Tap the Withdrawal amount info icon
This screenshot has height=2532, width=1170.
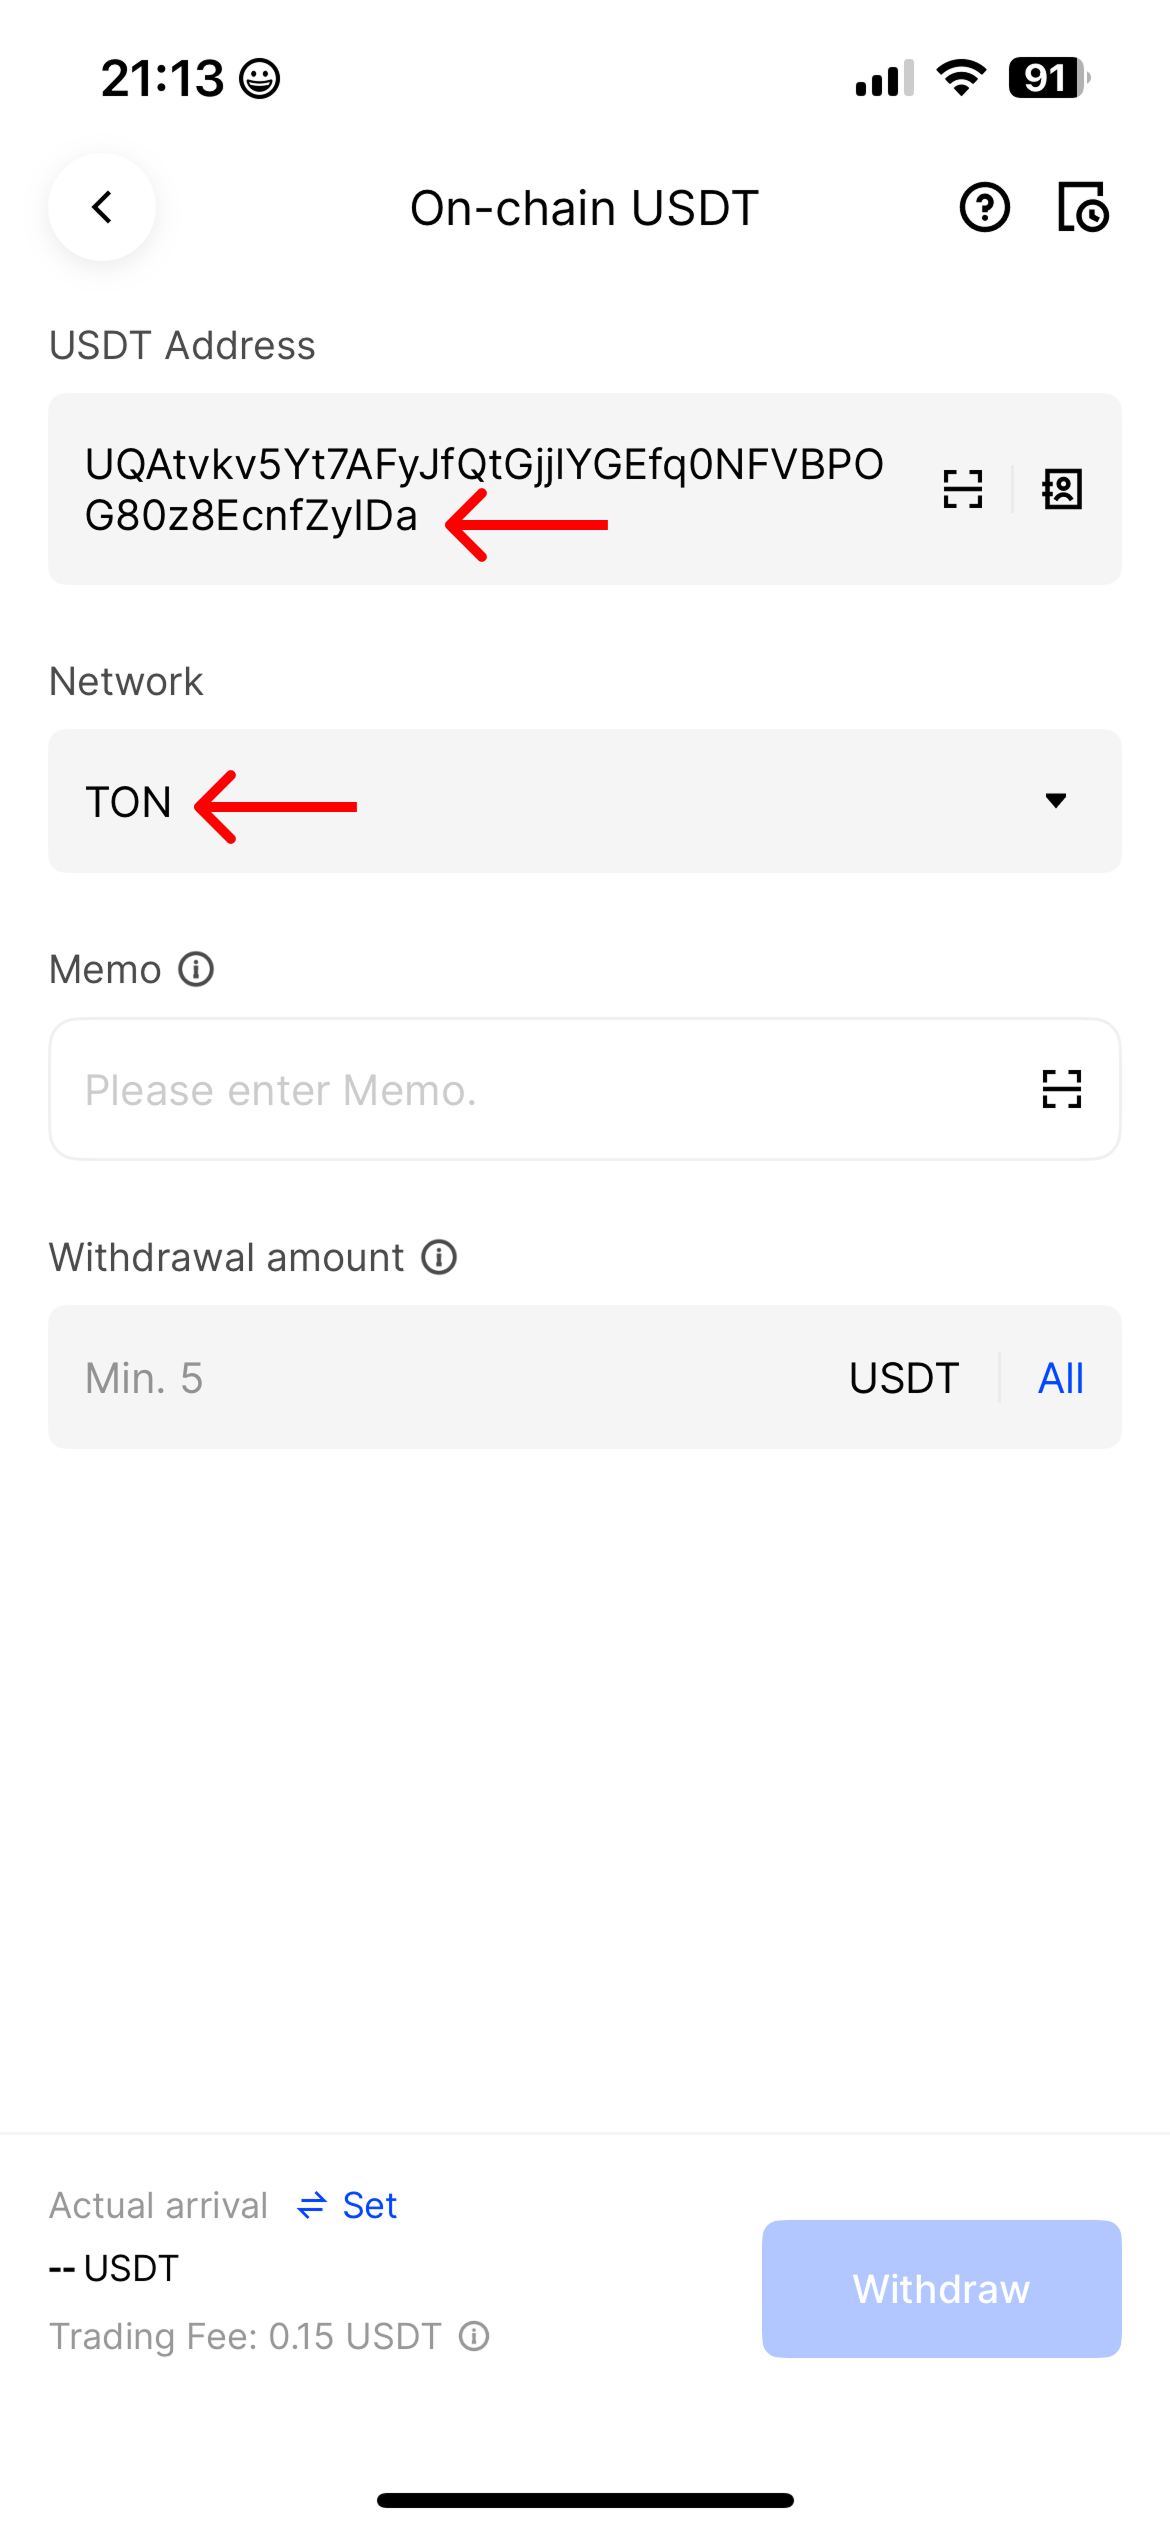click(439, 1257)
